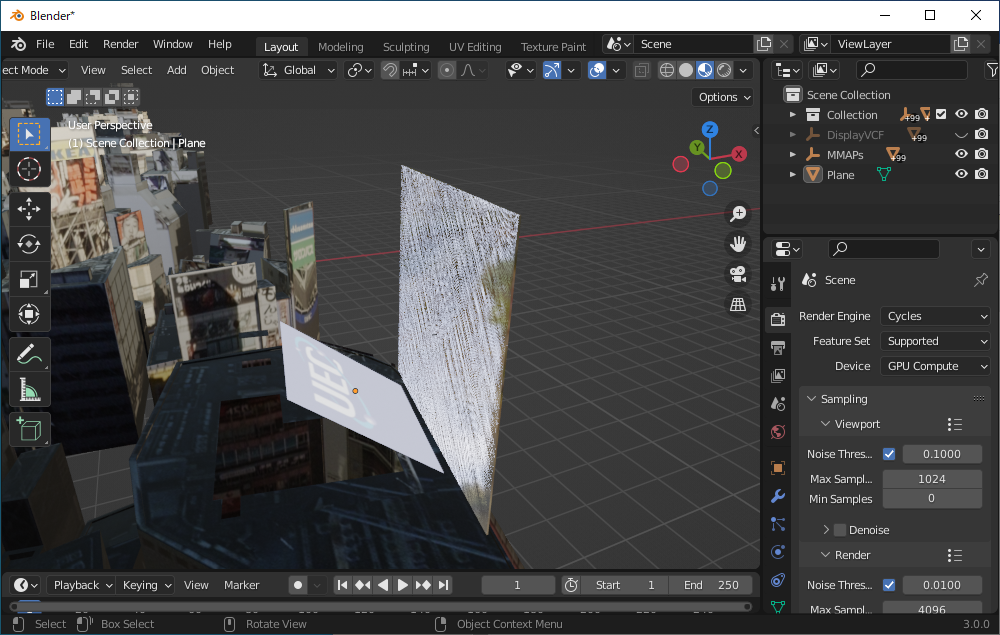Expand the Collection tree item
The image size is (1000, 635).
(793, 115)
